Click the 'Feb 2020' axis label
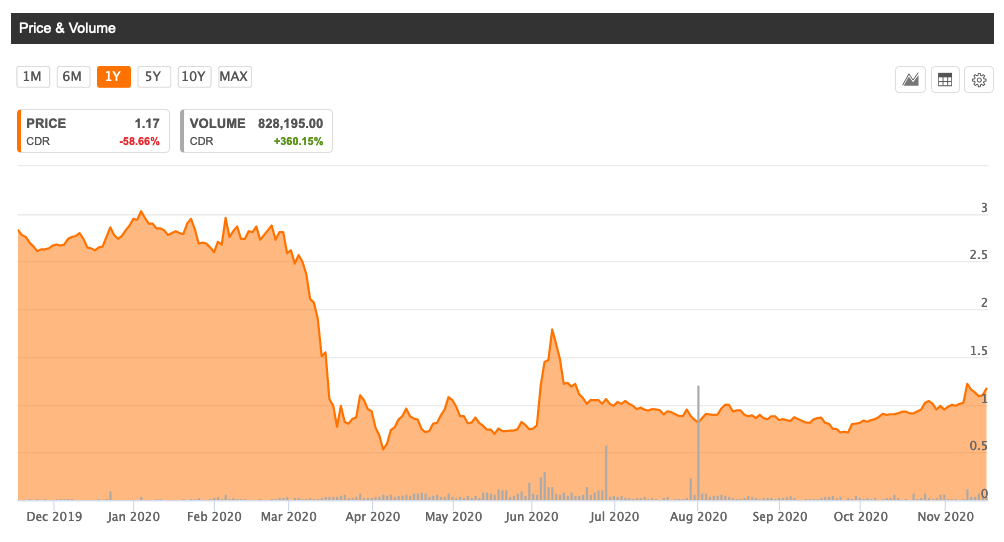 point(214,516)
